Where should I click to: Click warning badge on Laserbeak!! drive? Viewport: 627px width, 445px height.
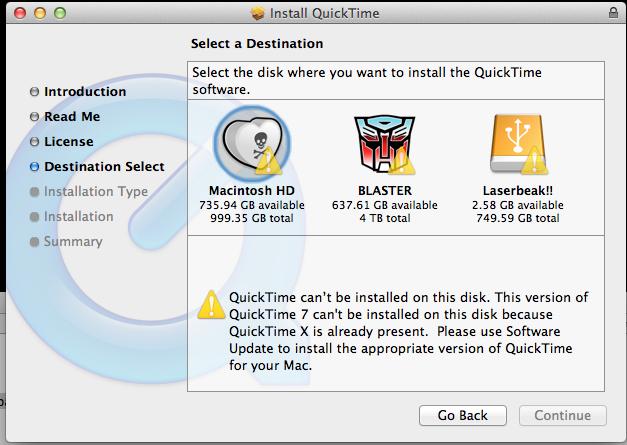535,161
